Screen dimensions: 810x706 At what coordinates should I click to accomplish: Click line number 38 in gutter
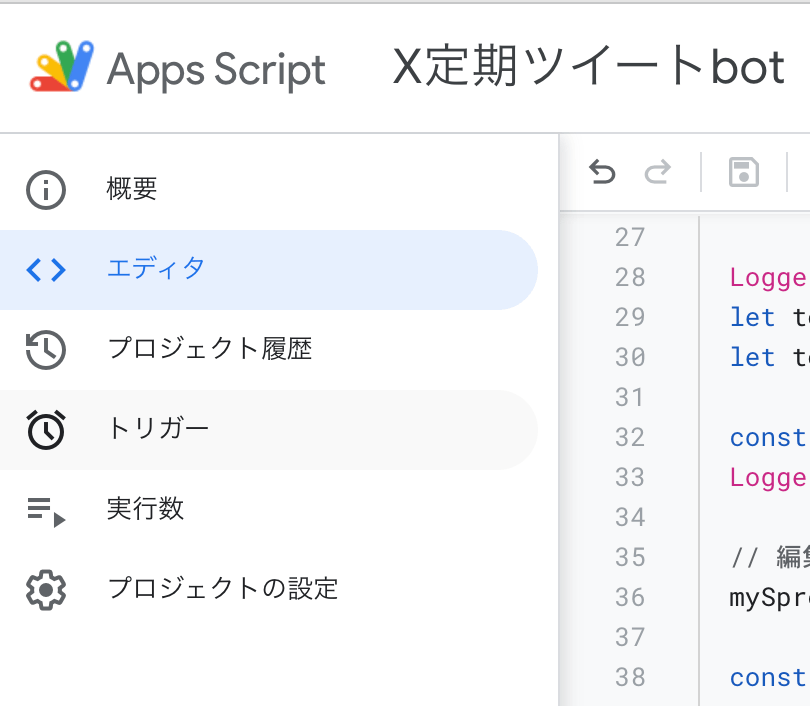(630, 677)
